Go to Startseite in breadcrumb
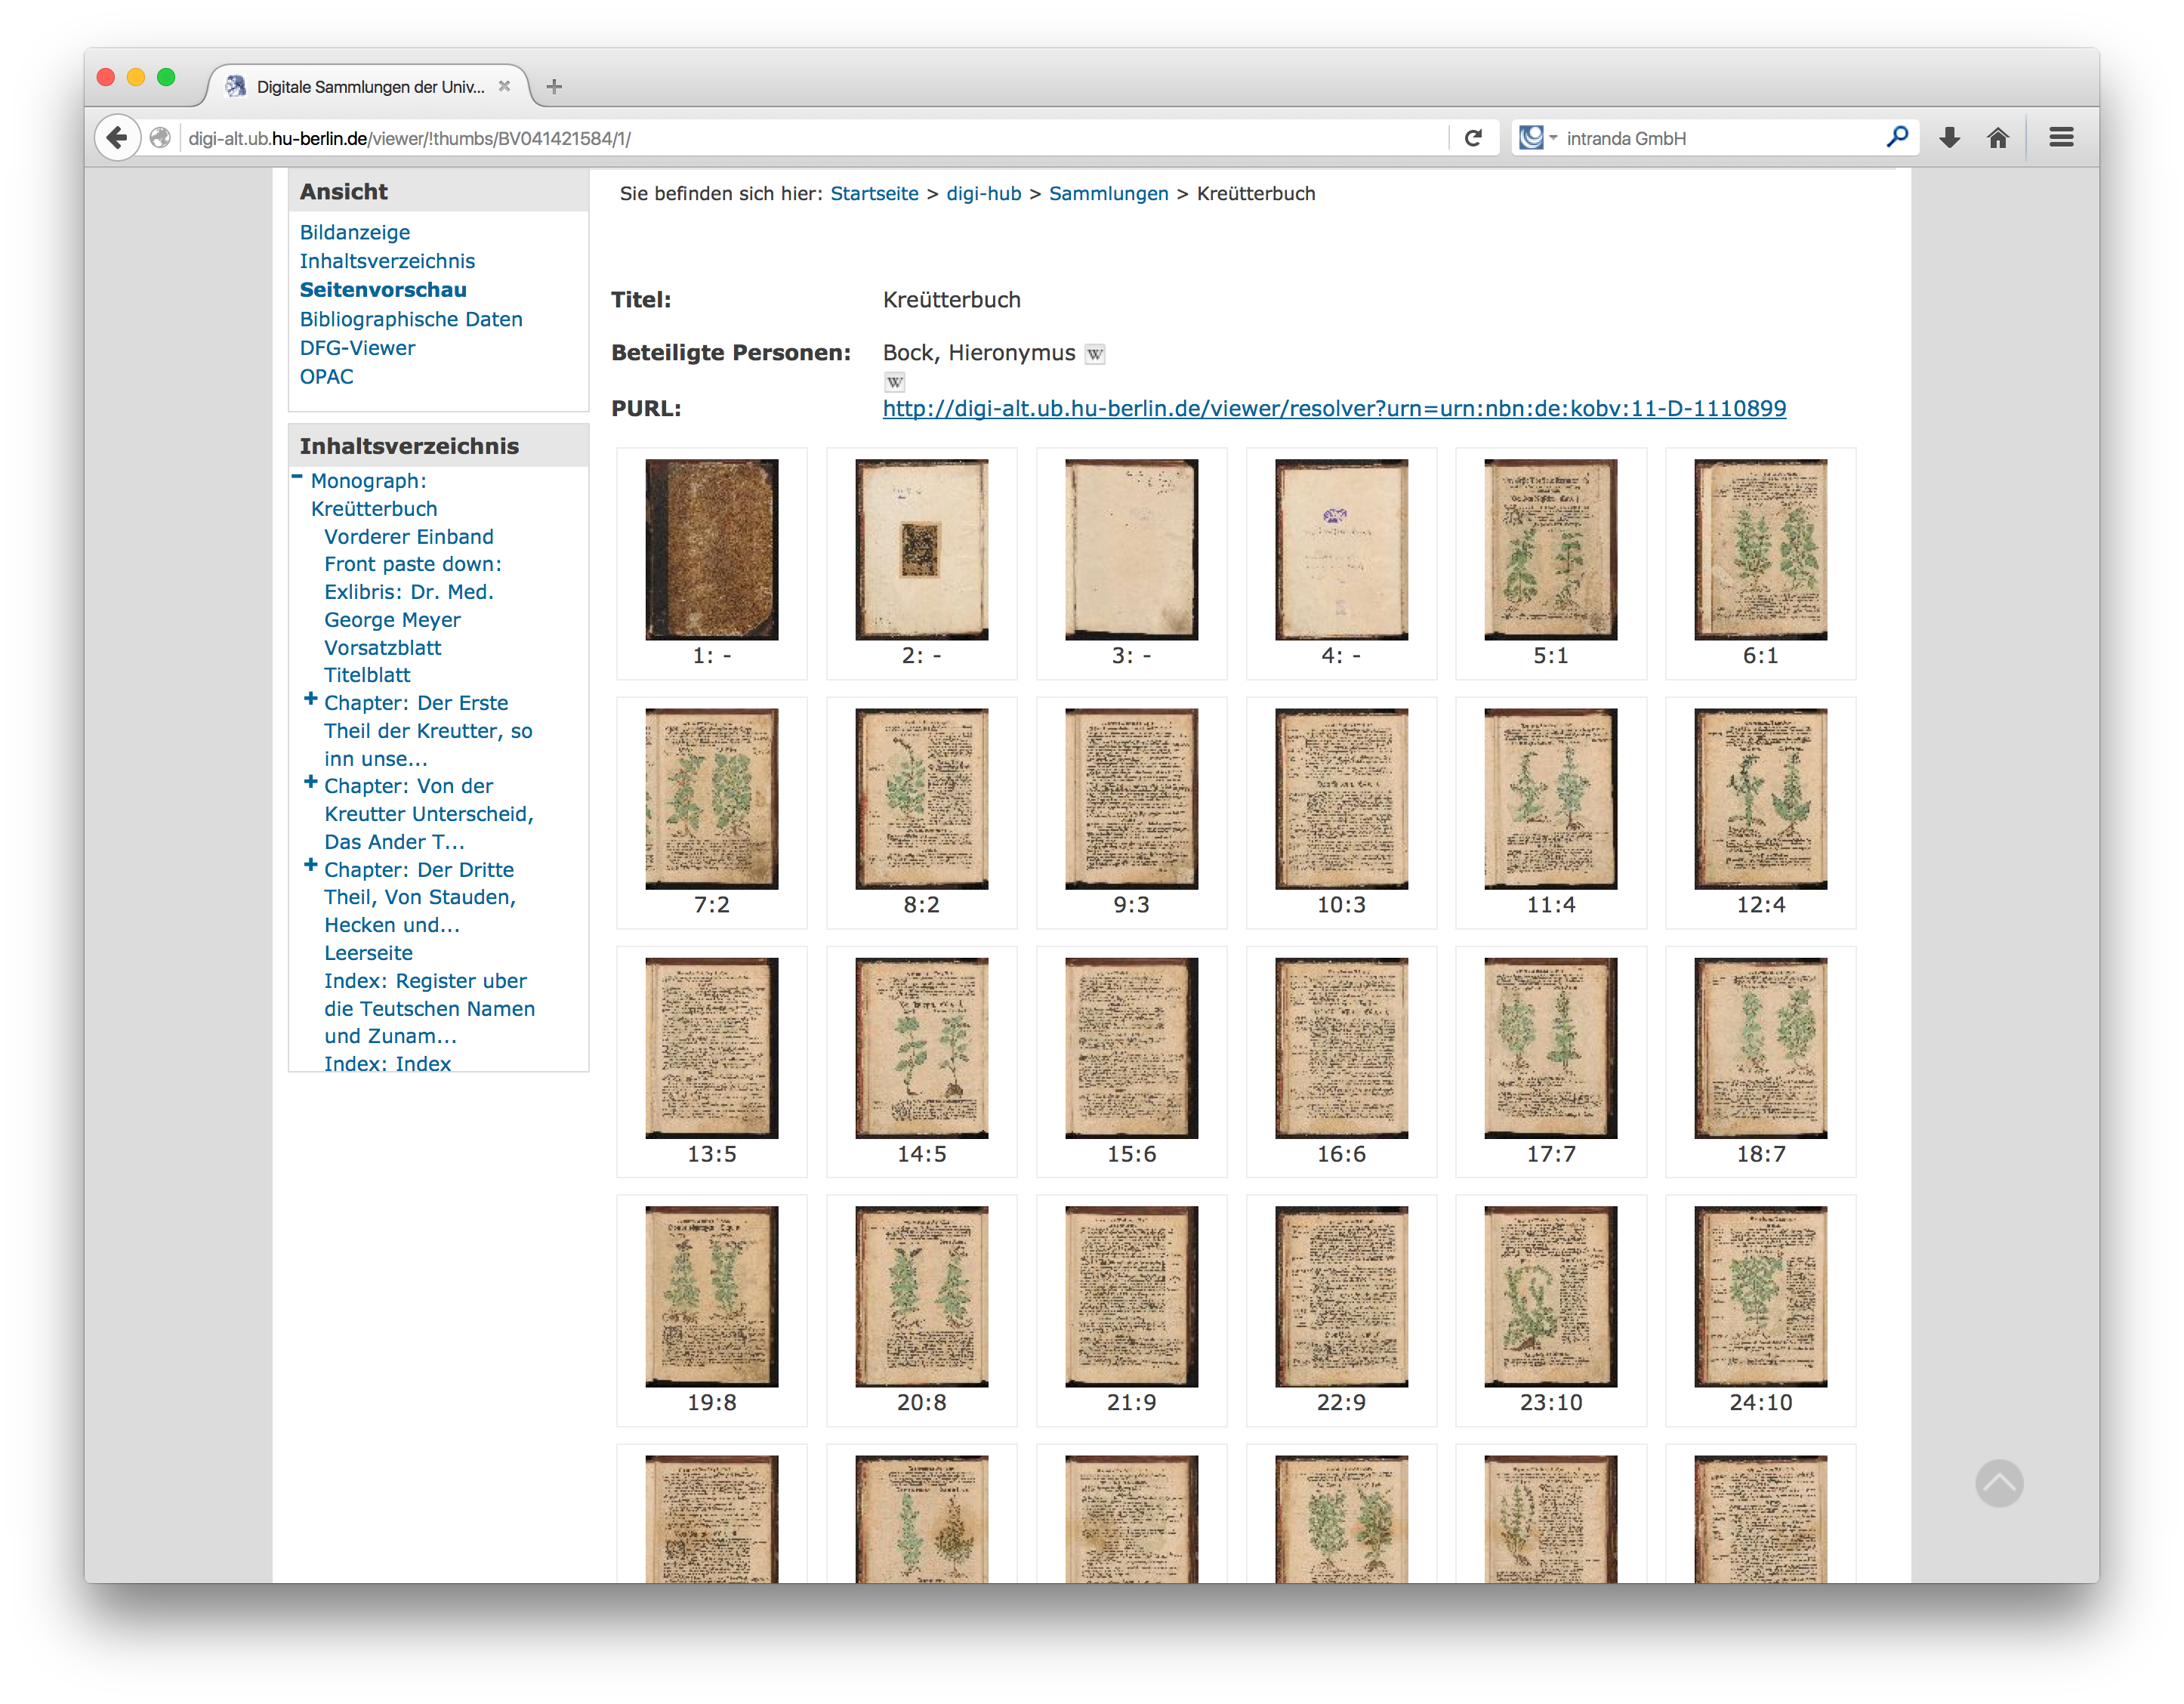 click(874, 194)
